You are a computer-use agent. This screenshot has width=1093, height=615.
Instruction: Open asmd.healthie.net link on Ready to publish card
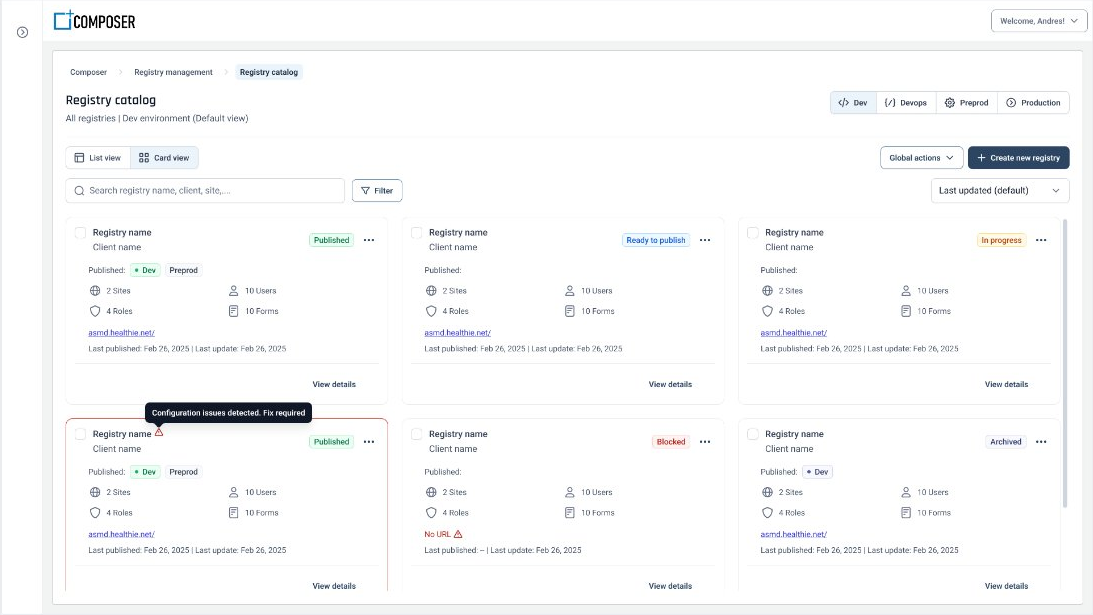[x=457, y=333]
